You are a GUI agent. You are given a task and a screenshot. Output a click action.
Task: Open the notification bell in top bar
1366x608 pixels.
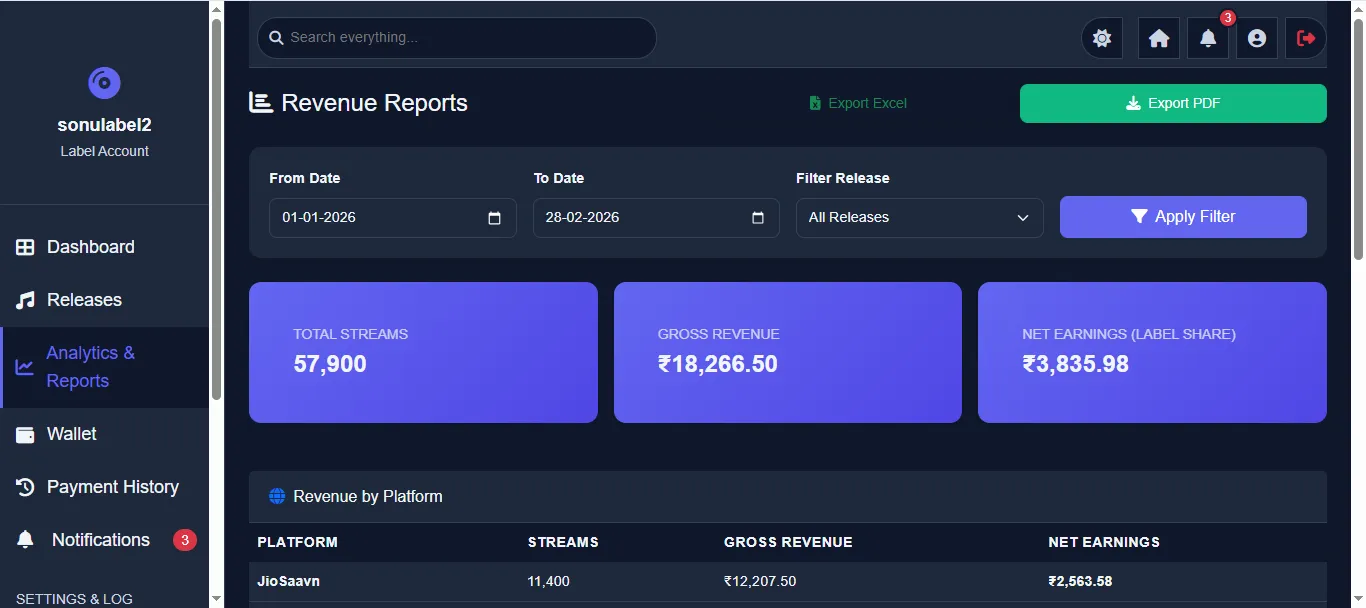coord(1208,38)
